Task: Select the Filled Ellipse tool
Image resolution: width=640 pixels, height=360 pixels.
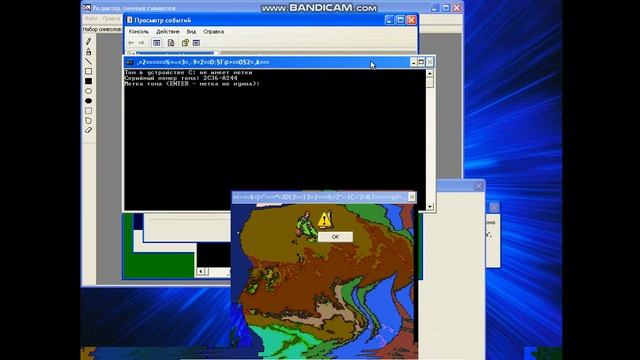Action: tap(89, 100)
